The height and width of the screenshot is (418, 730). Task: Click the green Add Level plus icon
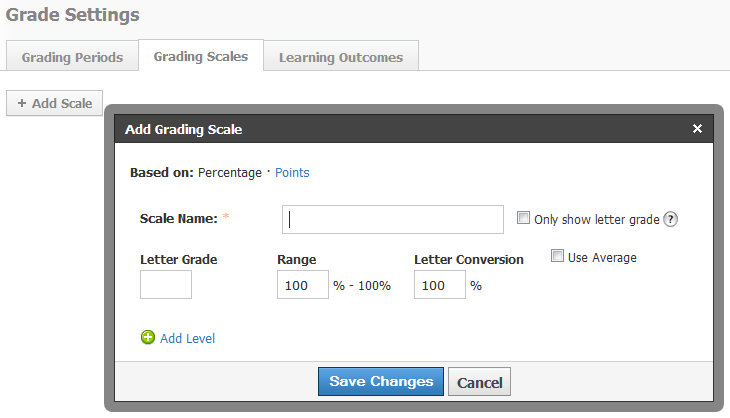click(x=148, y=338)
